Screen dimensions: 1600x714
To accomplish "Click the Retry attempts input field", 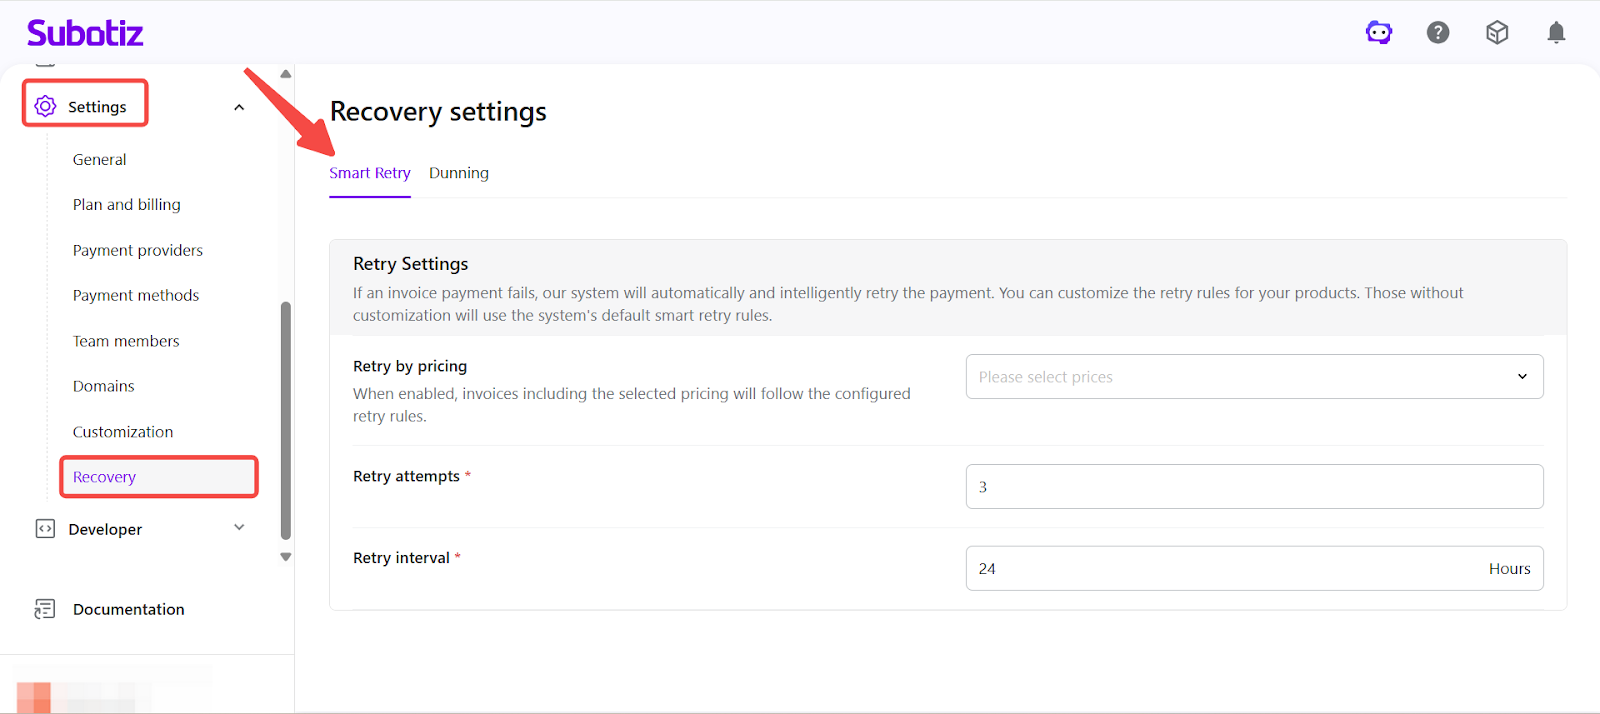I will pos(1254,487).
